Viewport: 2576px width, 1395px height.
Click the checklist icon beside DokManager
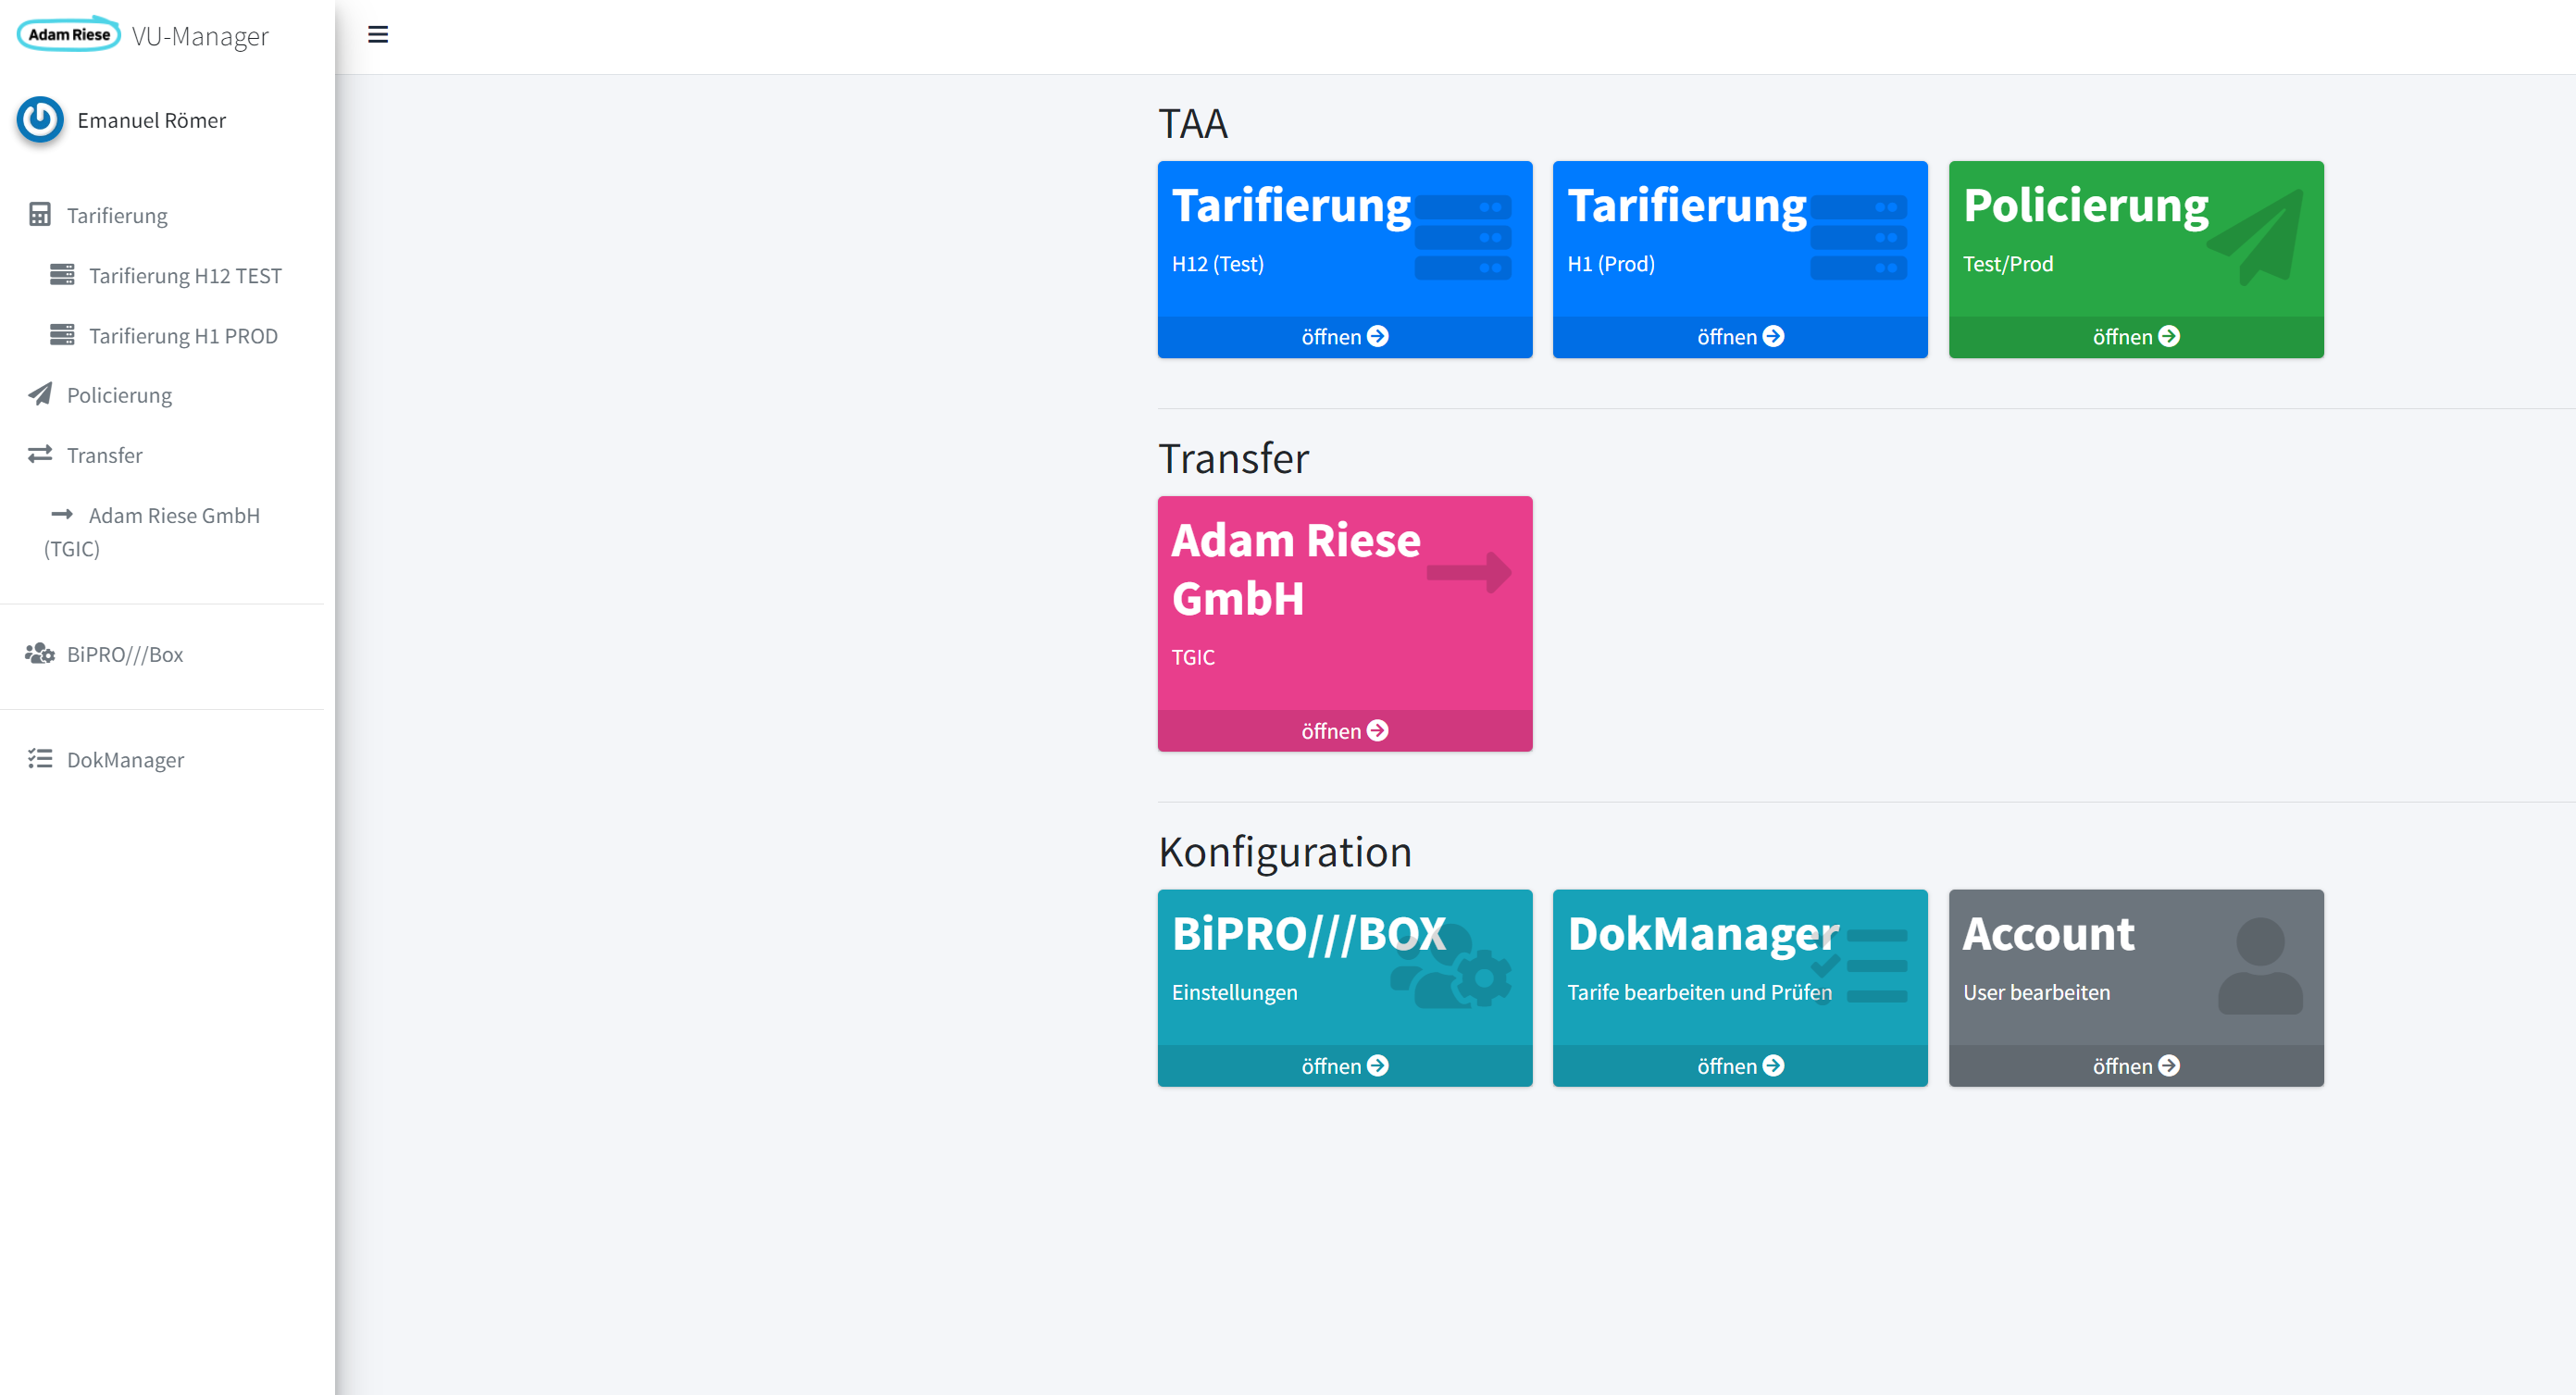[40, 759]
